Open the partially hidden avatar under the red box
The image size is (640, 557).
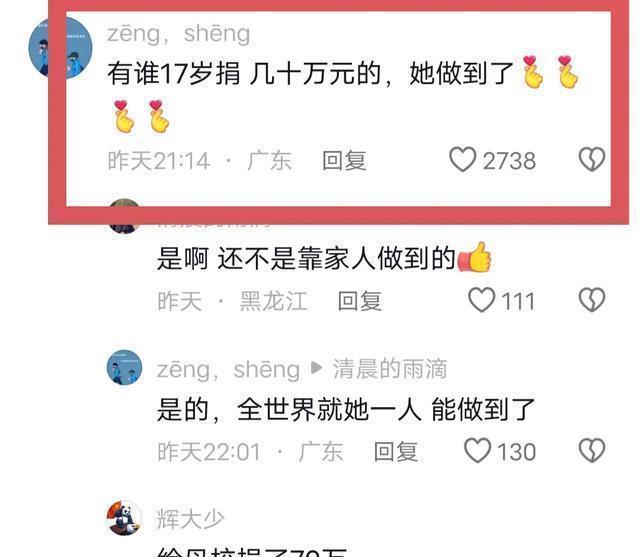(124, 216)
